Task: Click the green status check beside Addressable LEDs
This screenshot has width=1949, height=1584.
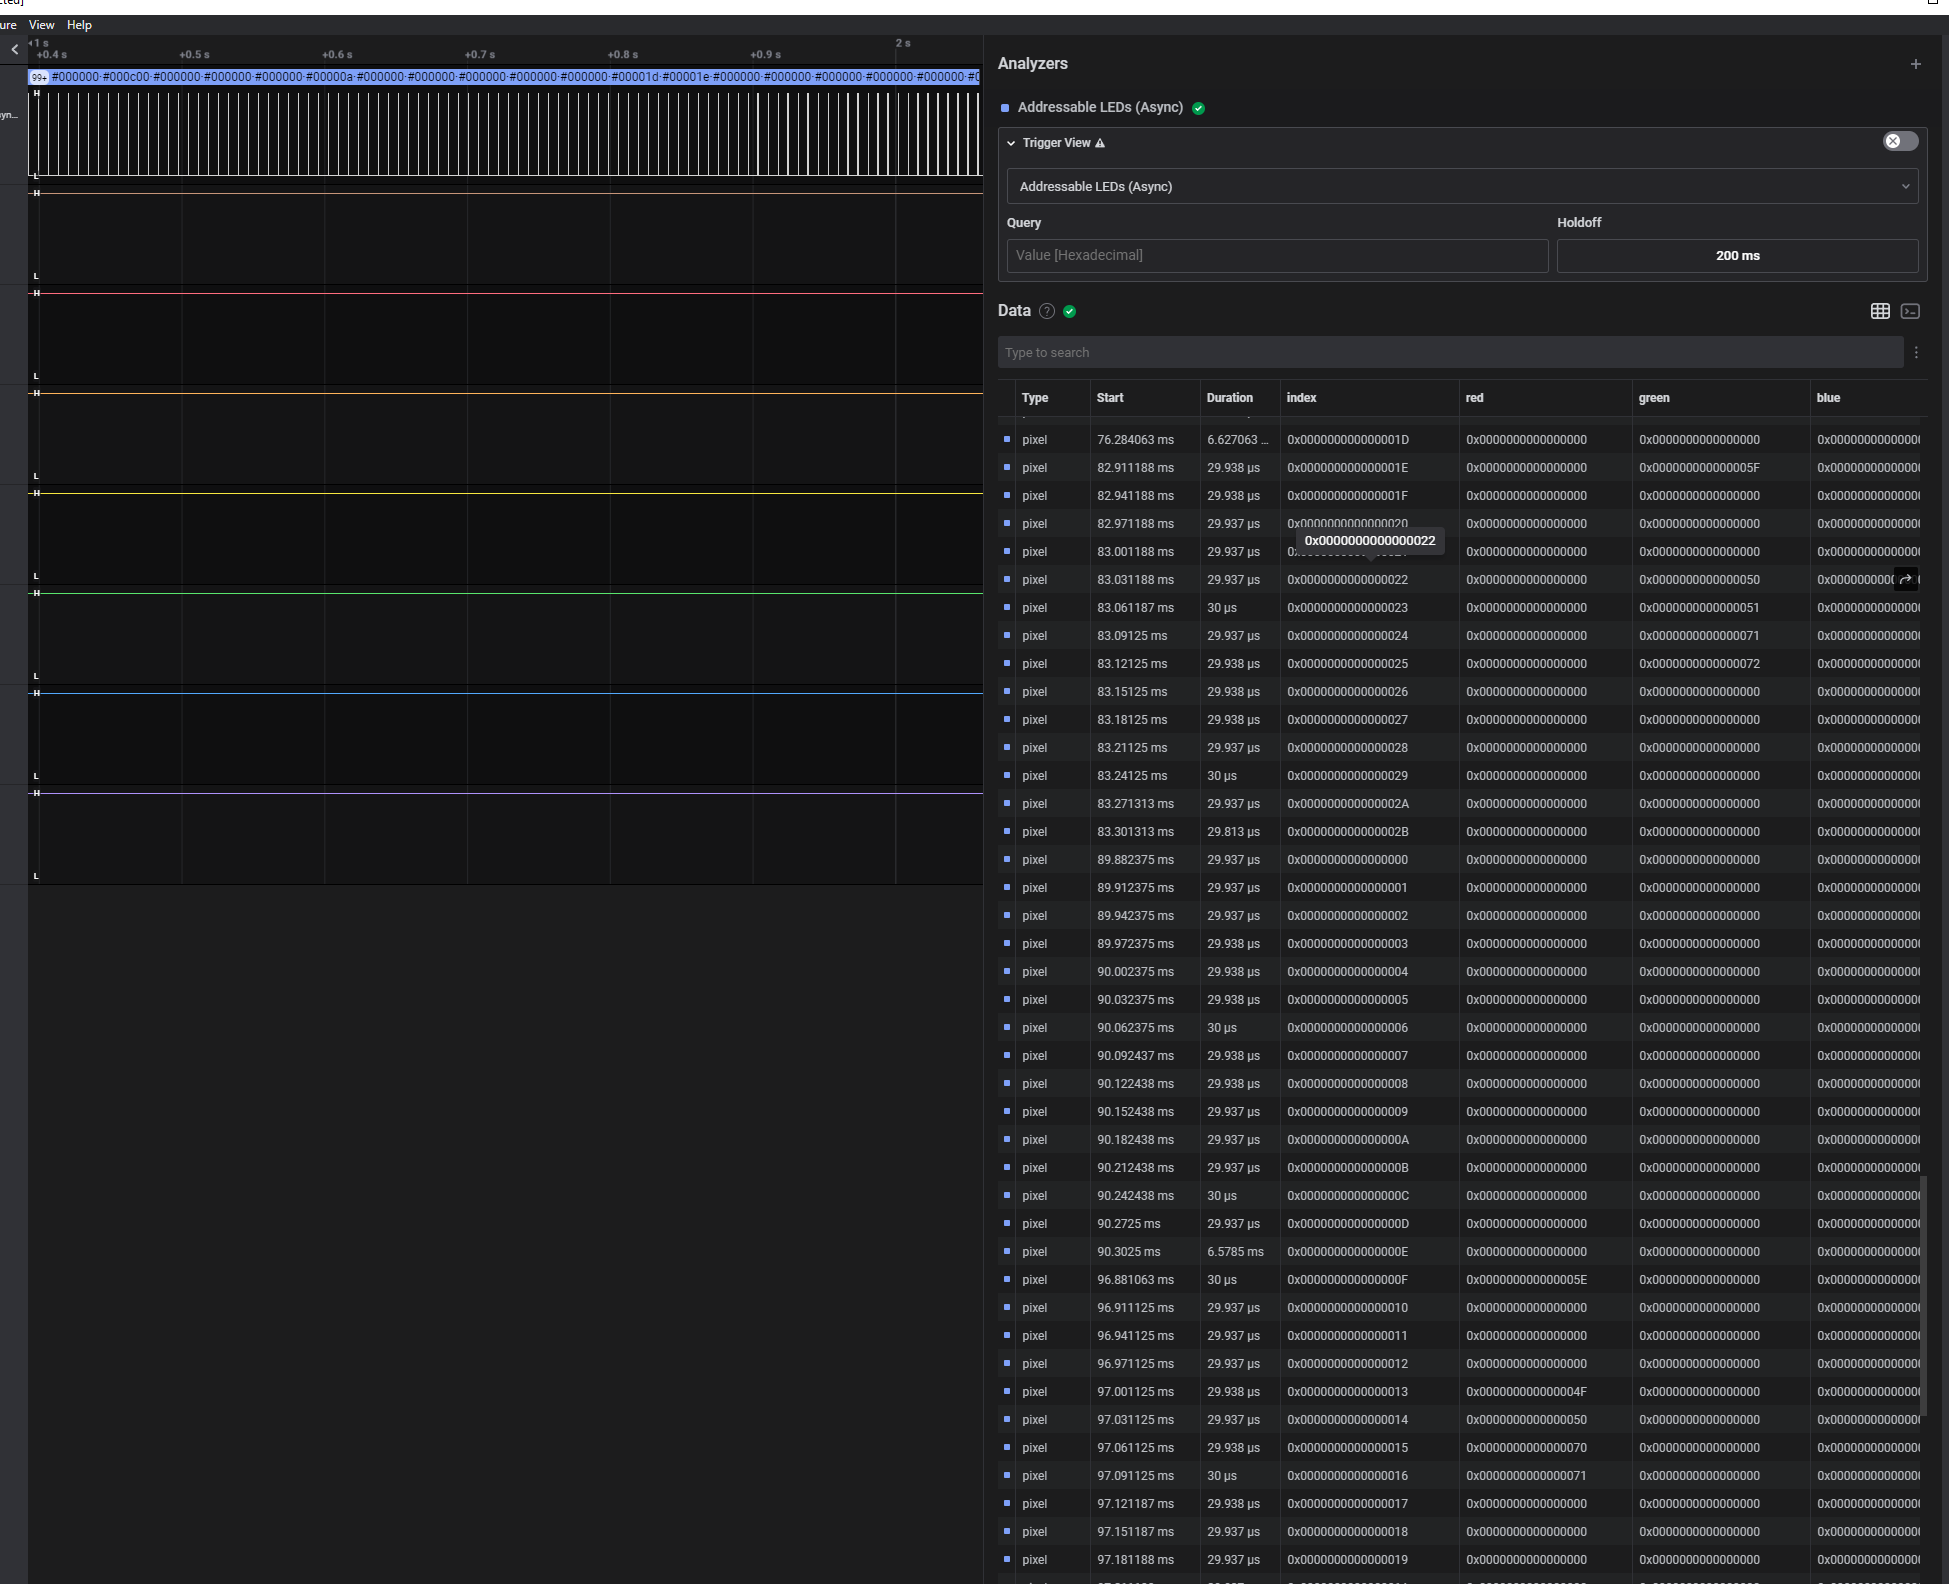Action: (x=1198, y=108)
